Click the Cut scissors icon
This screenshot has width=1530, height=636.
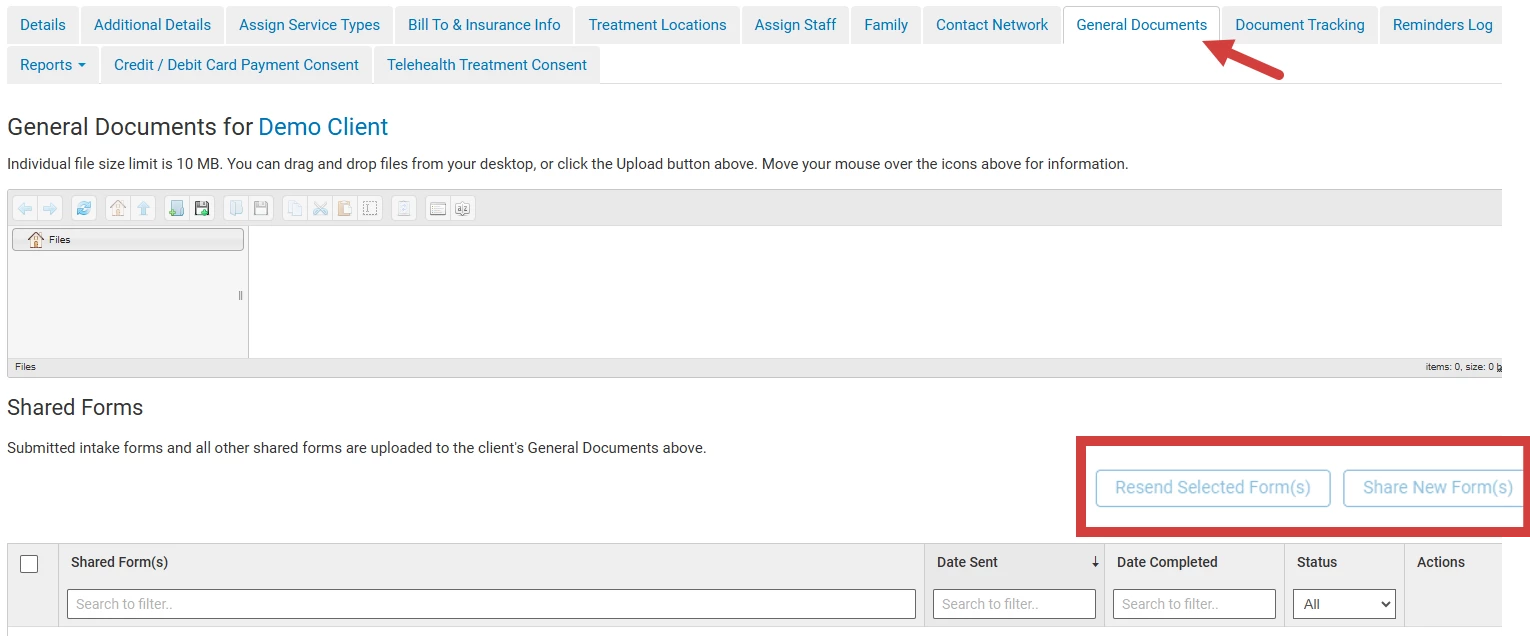pos(320,208)
